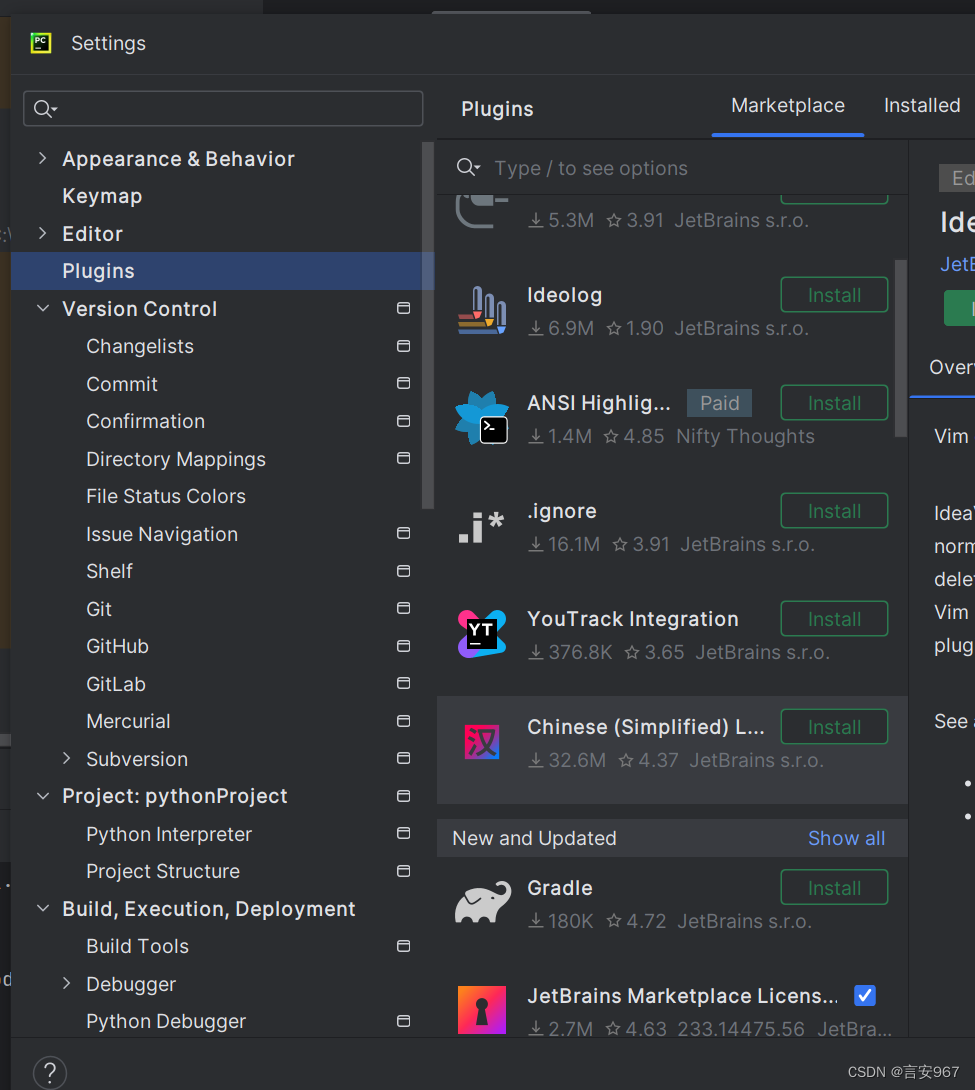The height and width of the screenshot is (1090, 975).
Task: Uncheck the JetBrains Marketplace Licensing checkbox
Action: click(865, 995)
